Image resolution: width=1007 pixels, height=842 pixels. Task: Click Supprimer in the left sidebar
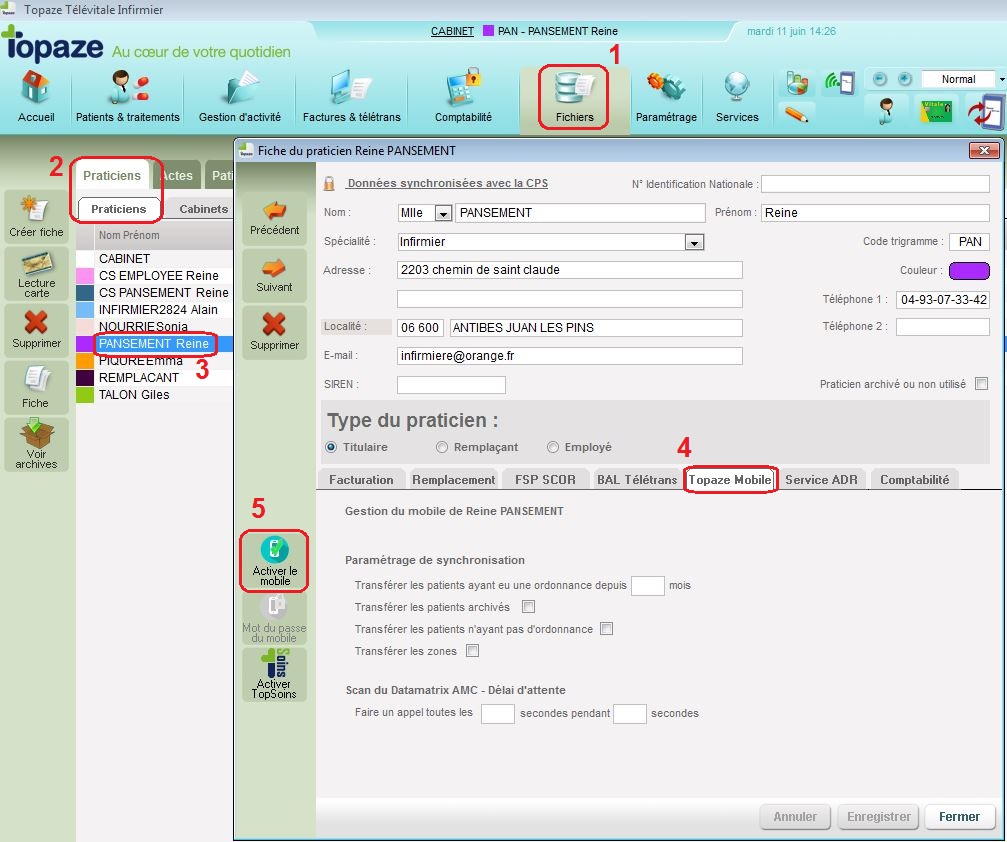tap(36, 329)
